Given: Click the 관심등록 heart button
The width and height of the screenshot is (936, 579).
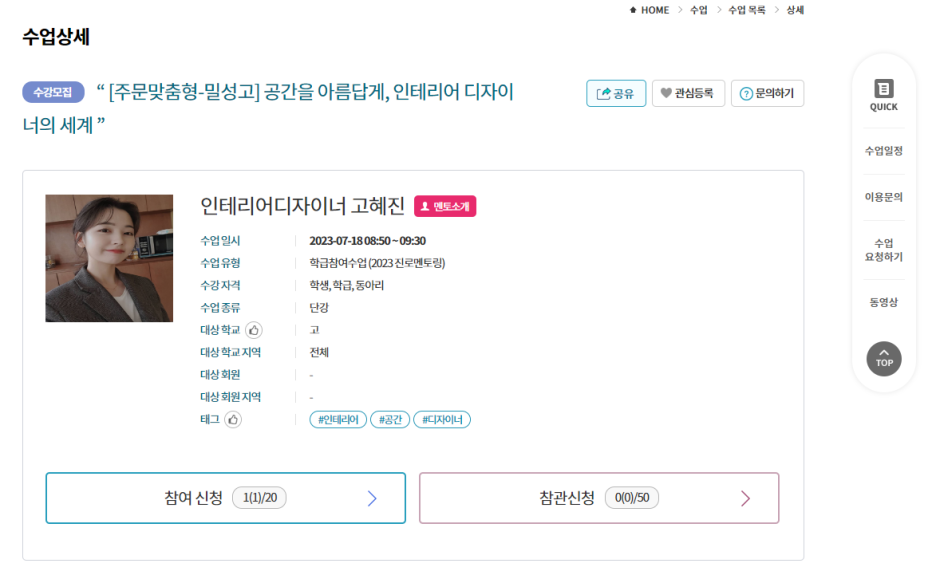Looking at the screenshot, I should (x=688, y=93).
